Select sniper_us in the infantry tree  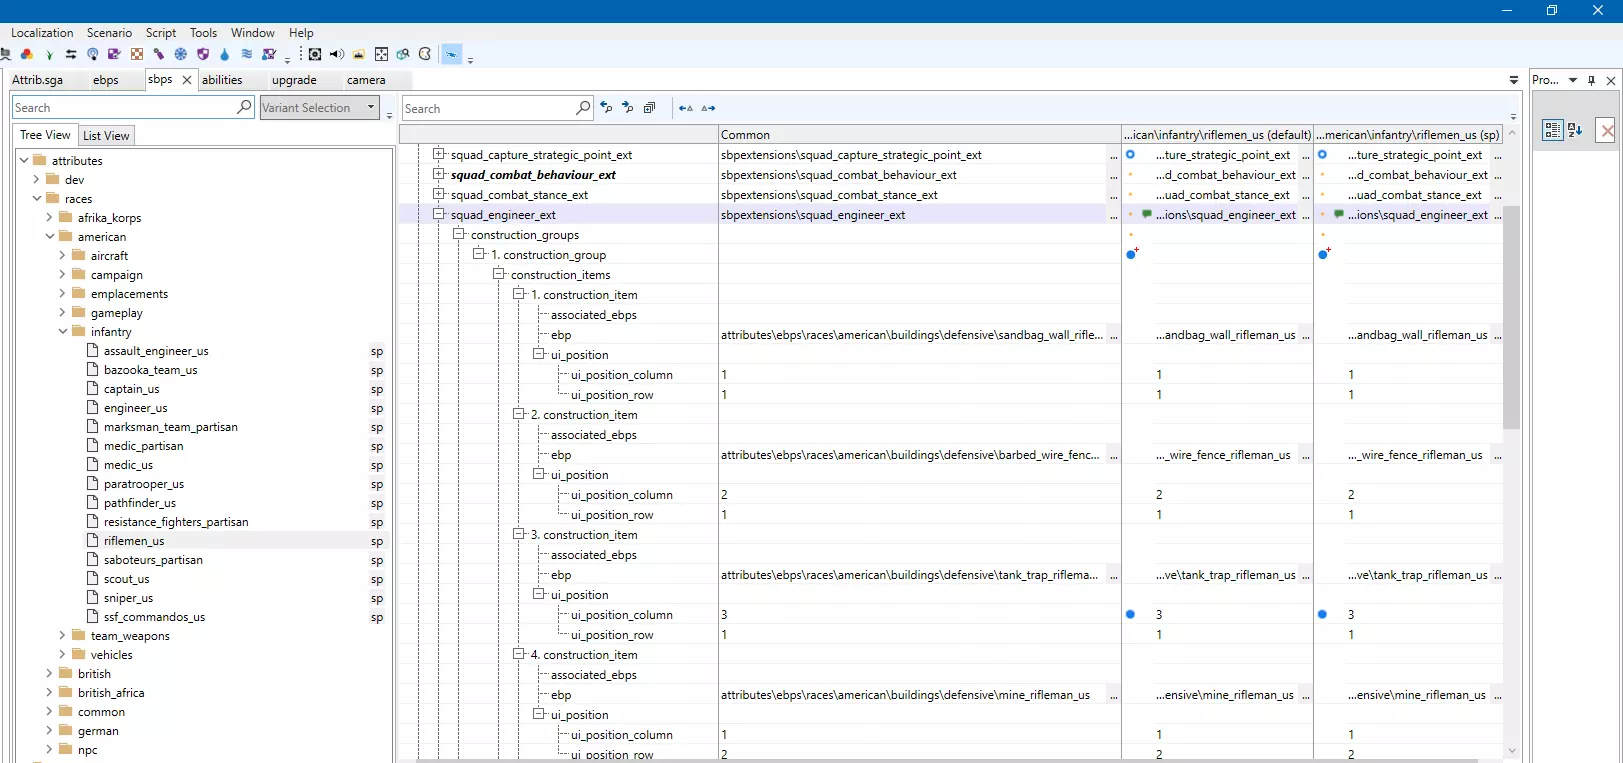click(x=128, y=598)
